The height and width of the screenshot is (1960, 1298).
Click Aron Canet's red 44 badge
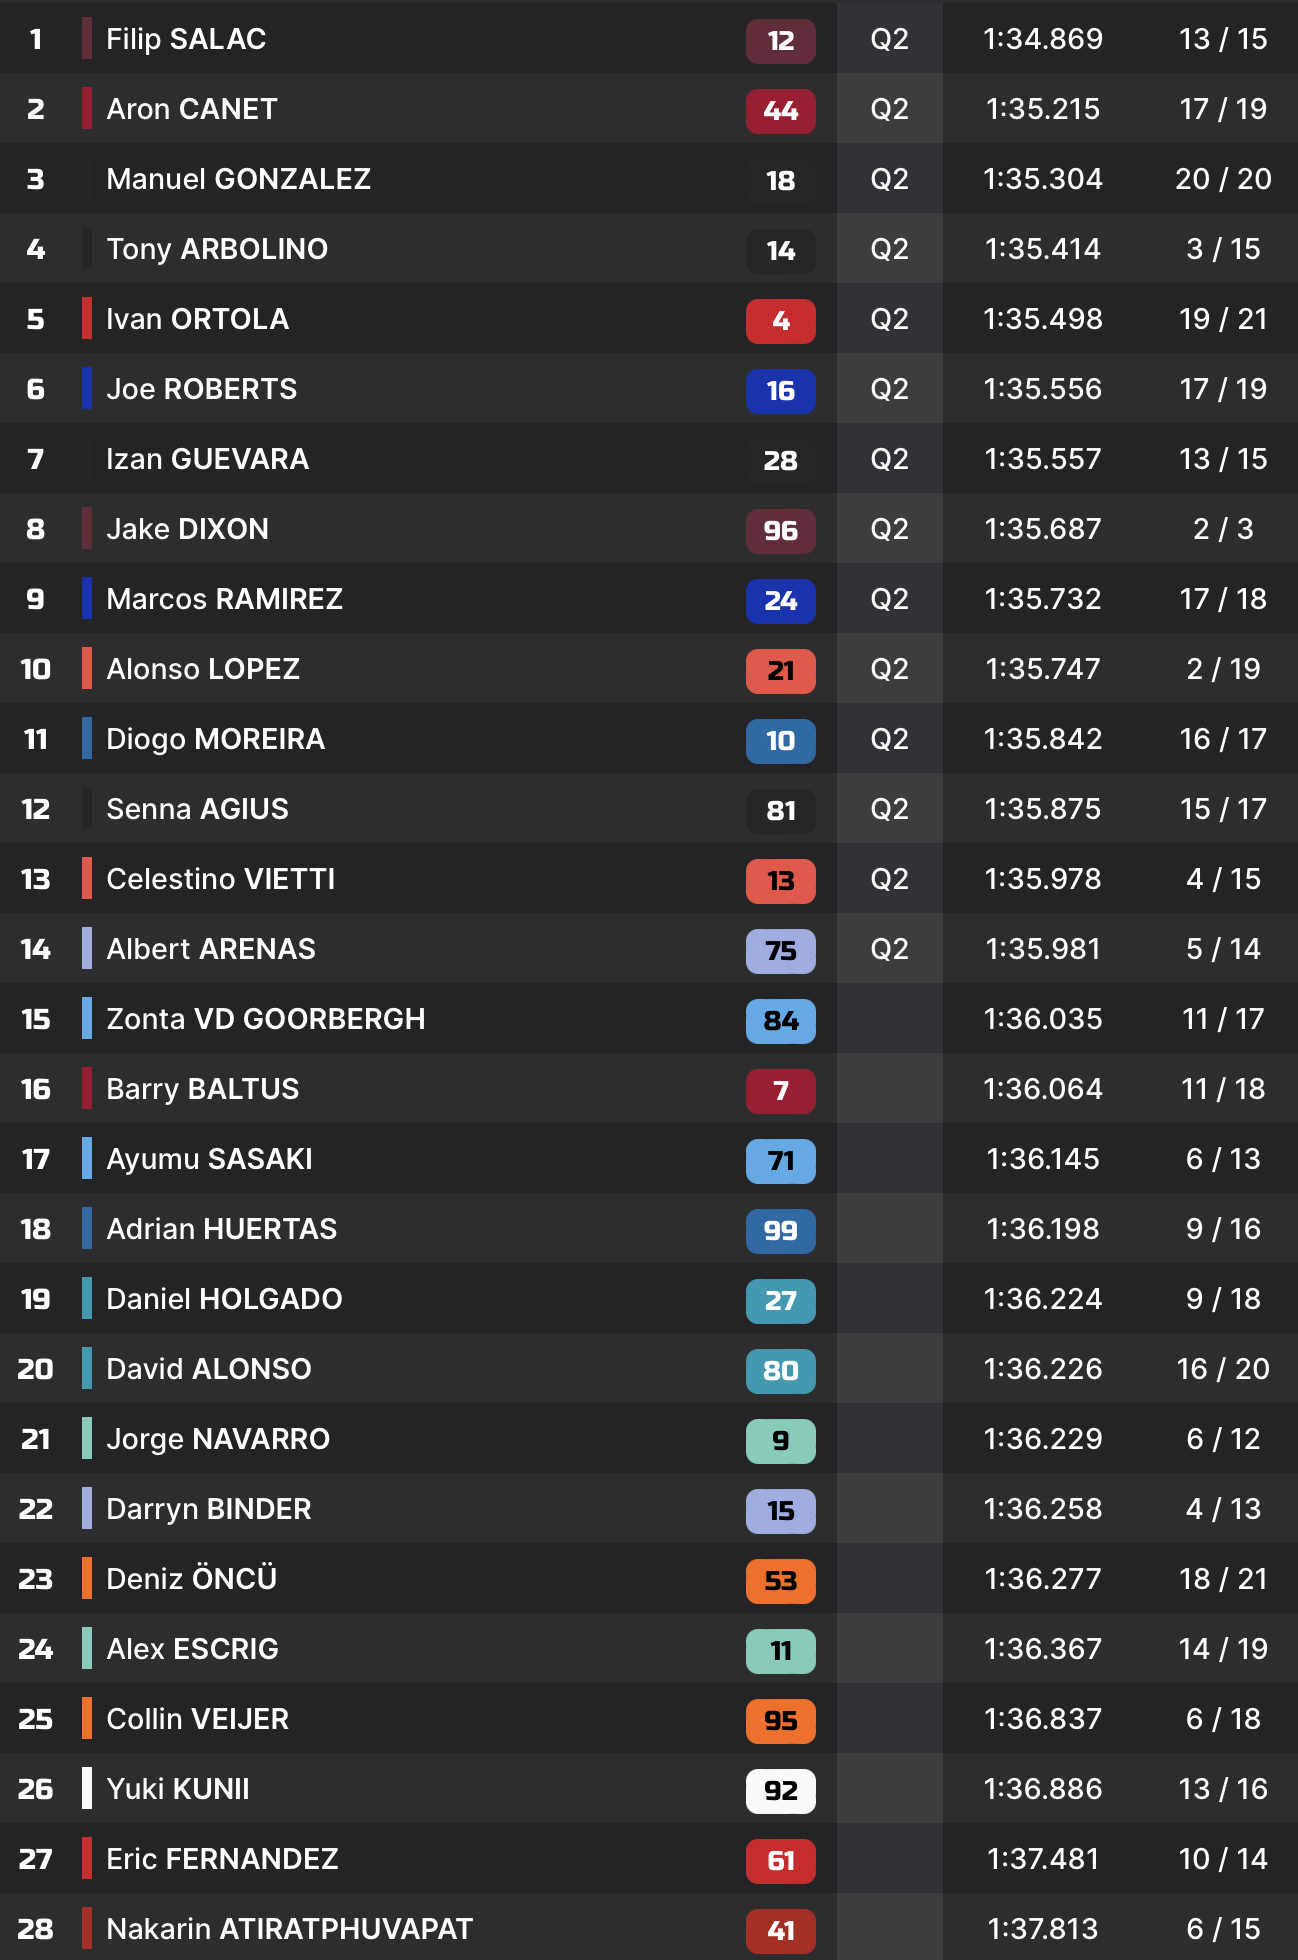[780, 111]
